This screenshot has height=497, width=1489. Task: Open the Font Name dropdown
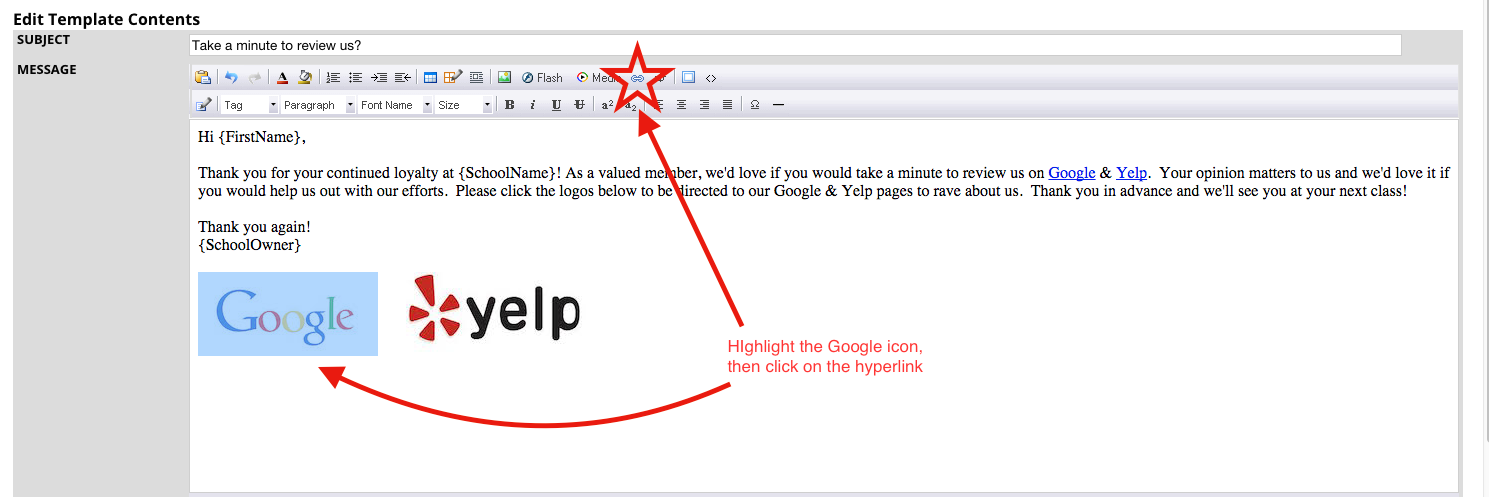(x=395, y=104)
